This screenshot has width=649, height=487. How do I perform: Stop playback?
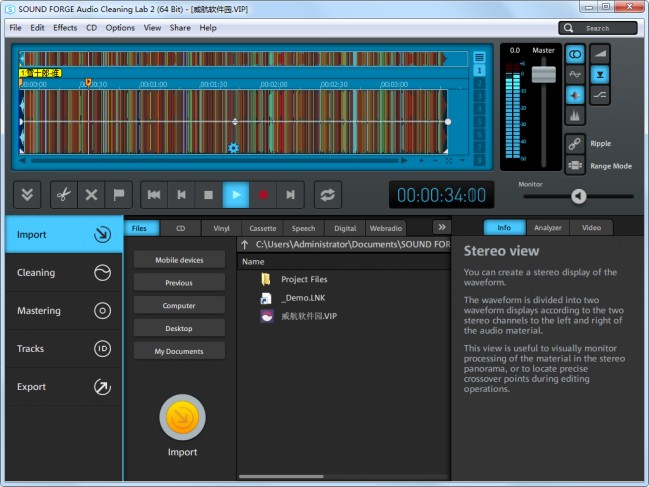point(209,194)
